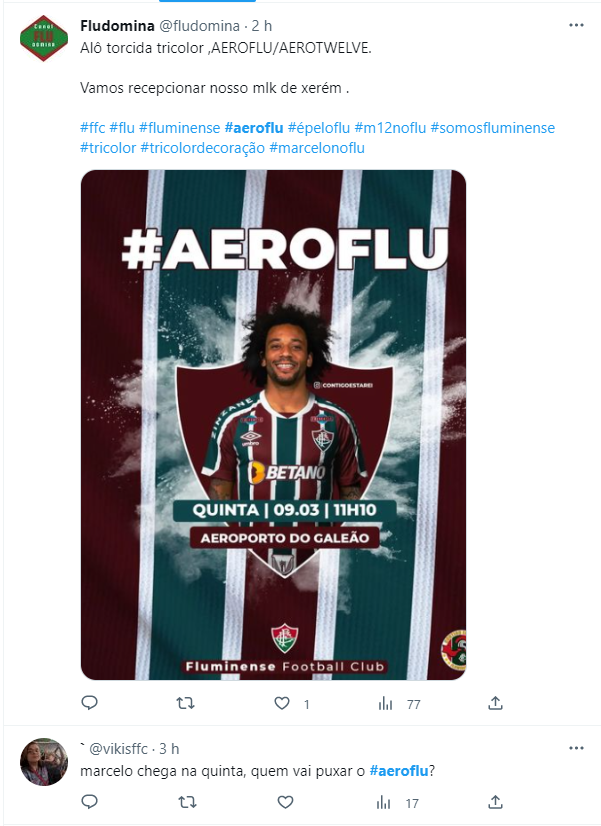
Task: Open more options on @vikisffc tweet
Action: [576, 748]
